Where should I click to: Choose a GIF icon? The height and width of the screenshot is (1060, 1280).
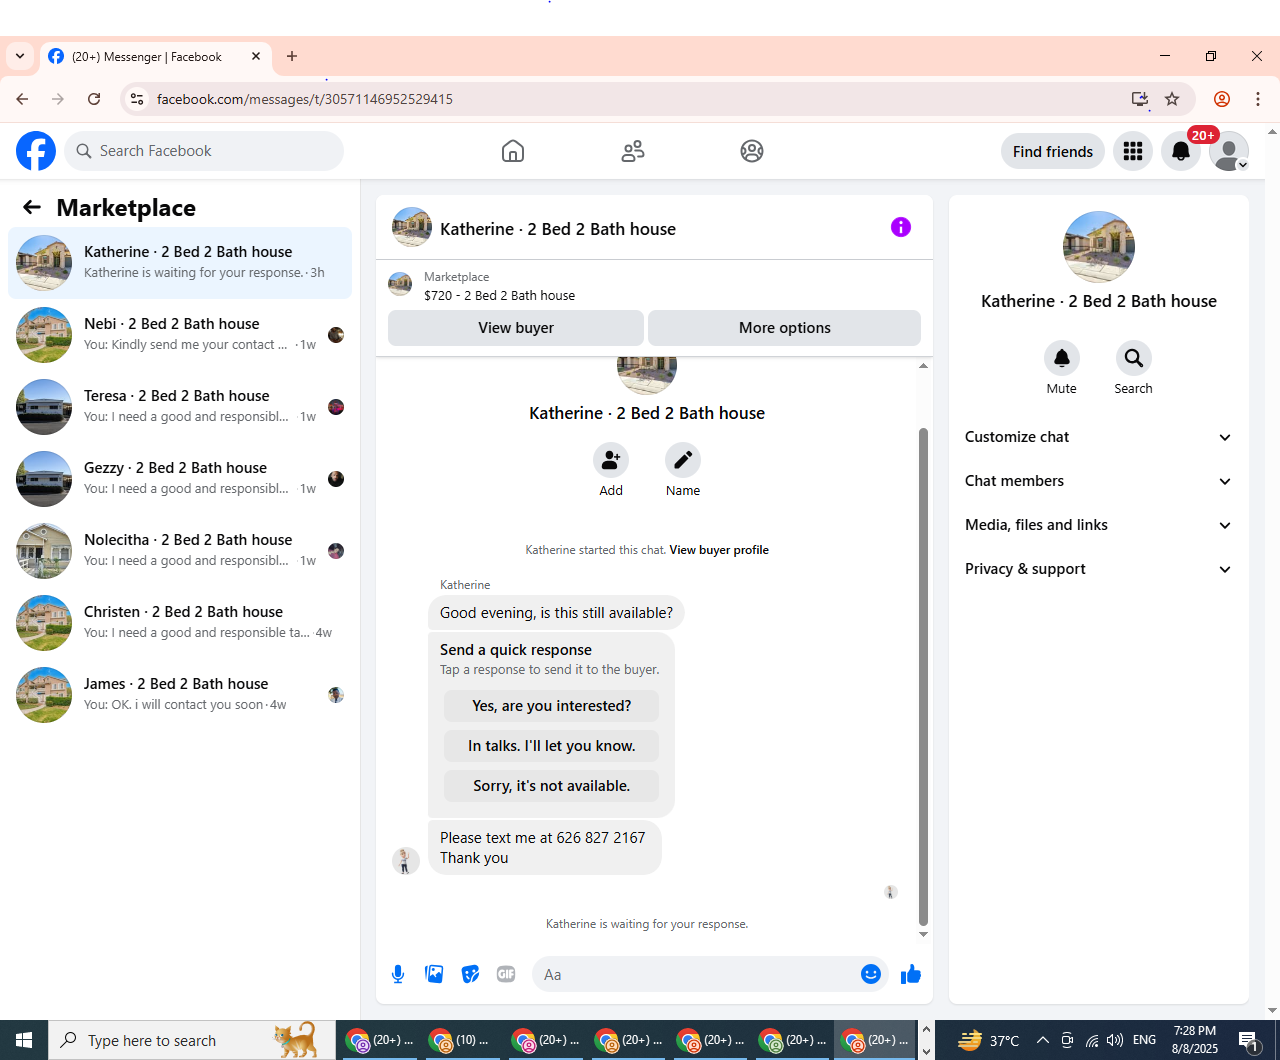506,974
